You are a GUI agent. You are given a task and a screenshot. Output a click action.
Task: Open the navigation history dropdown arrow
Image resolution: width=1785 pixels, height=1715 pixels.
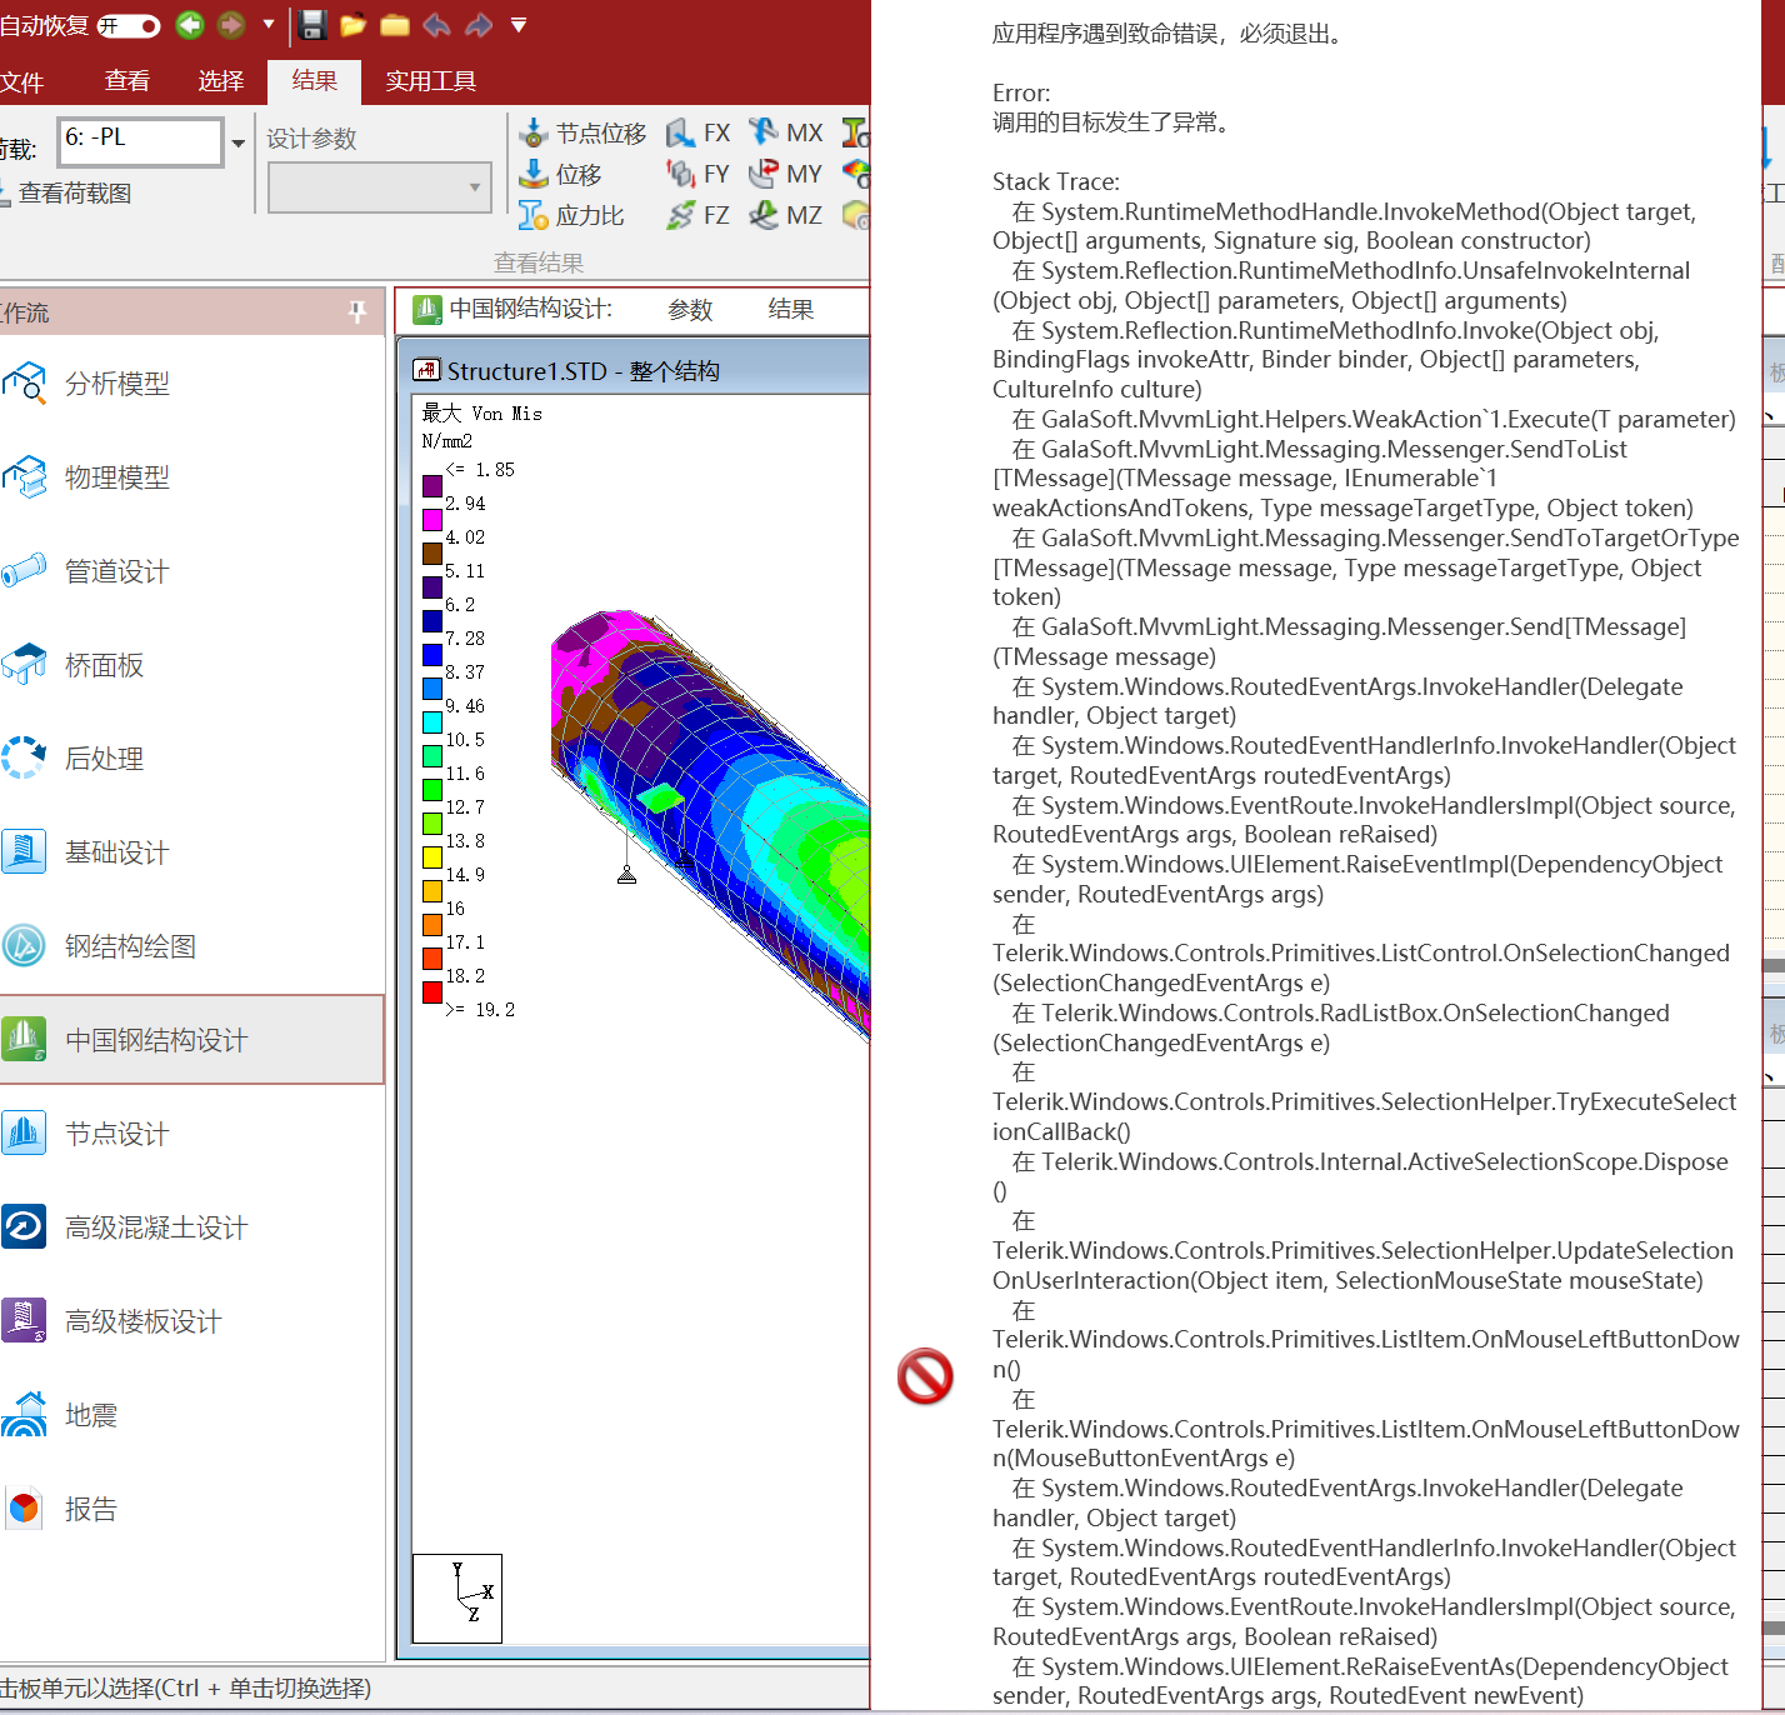(x=268, y=24)
